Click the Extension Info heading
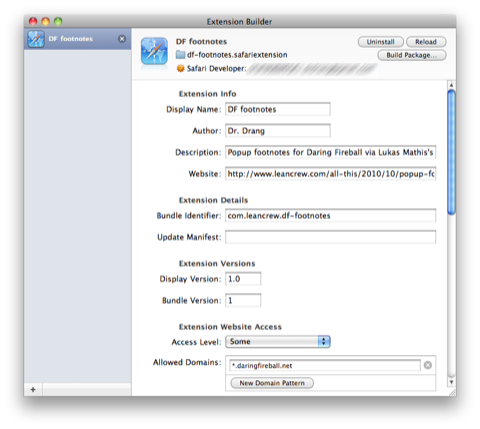This screenshot has width=480, height=429. [x=207, y=94]
